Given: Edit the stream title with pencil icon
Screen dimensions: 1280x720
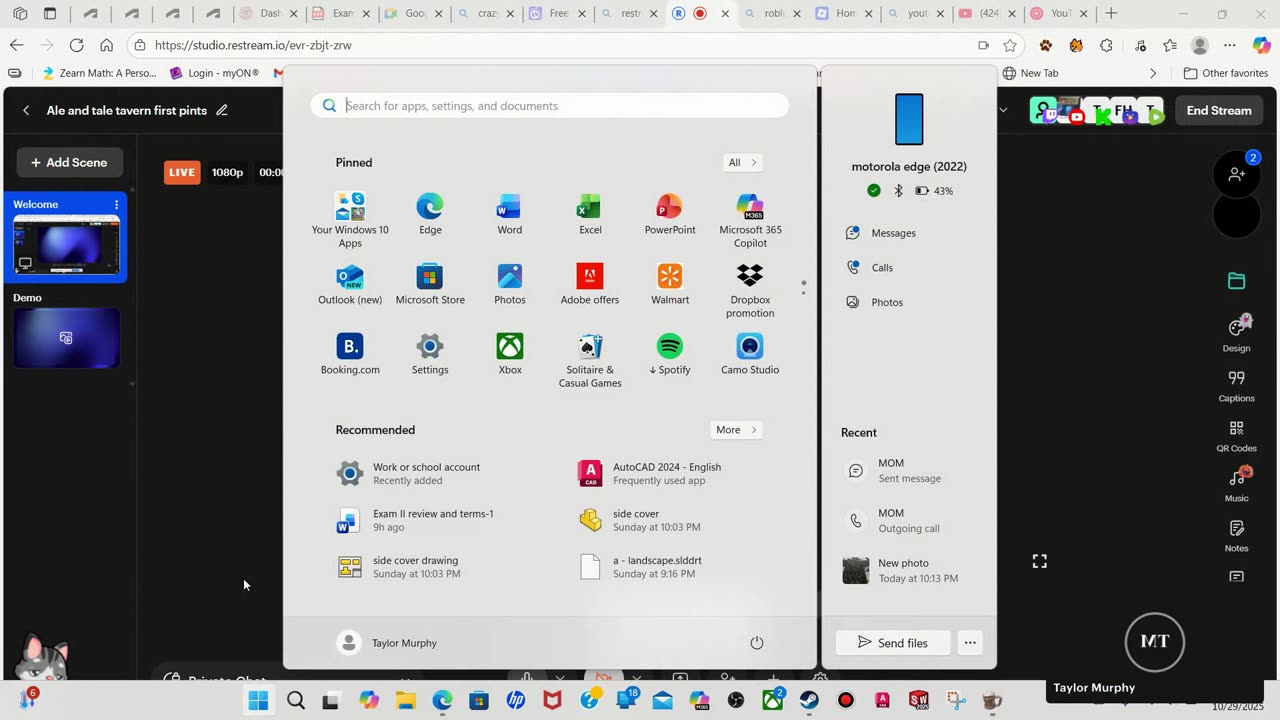Looking at the screenshot, I should 222,110.
